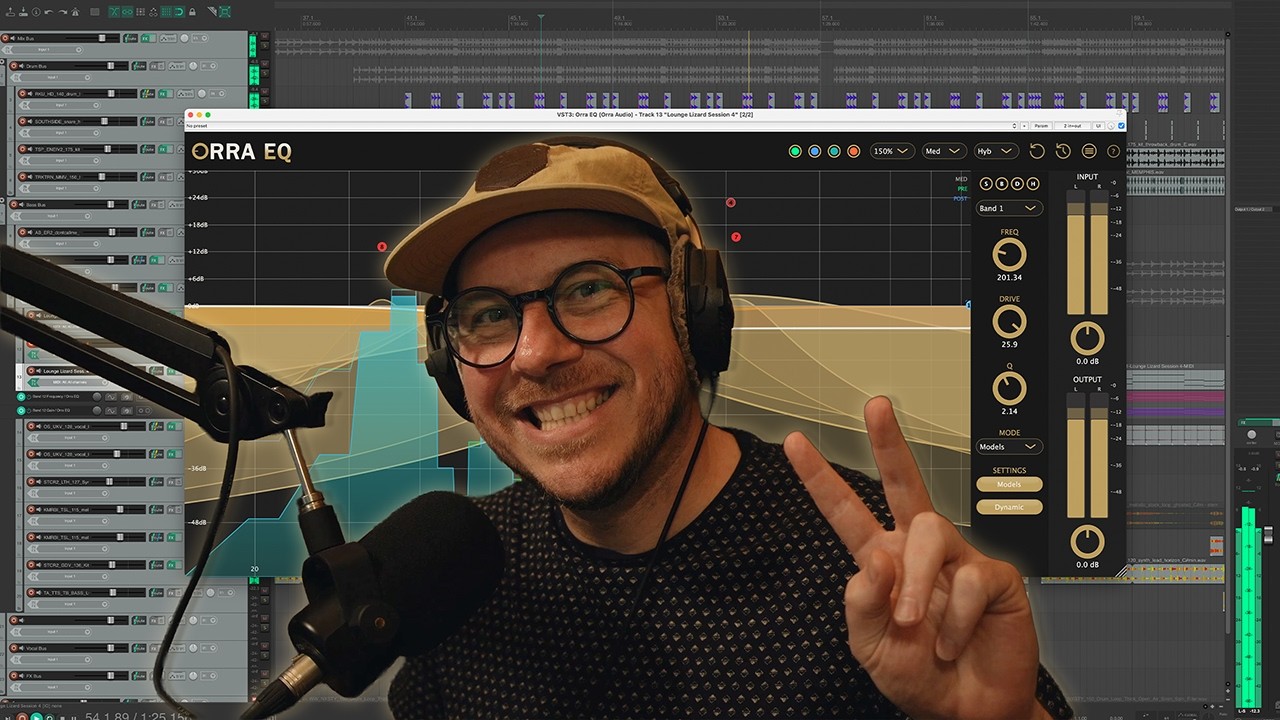Toggle the grid lines icon in REAPER toolbar

click(x=166, y=12)
